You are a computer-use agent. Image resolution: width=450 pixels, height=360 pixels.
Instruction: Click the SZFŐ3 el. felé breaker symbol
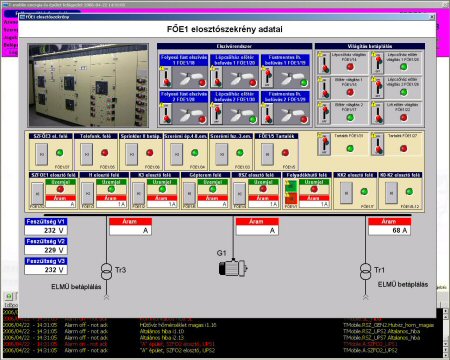click(x=42, y=154)
